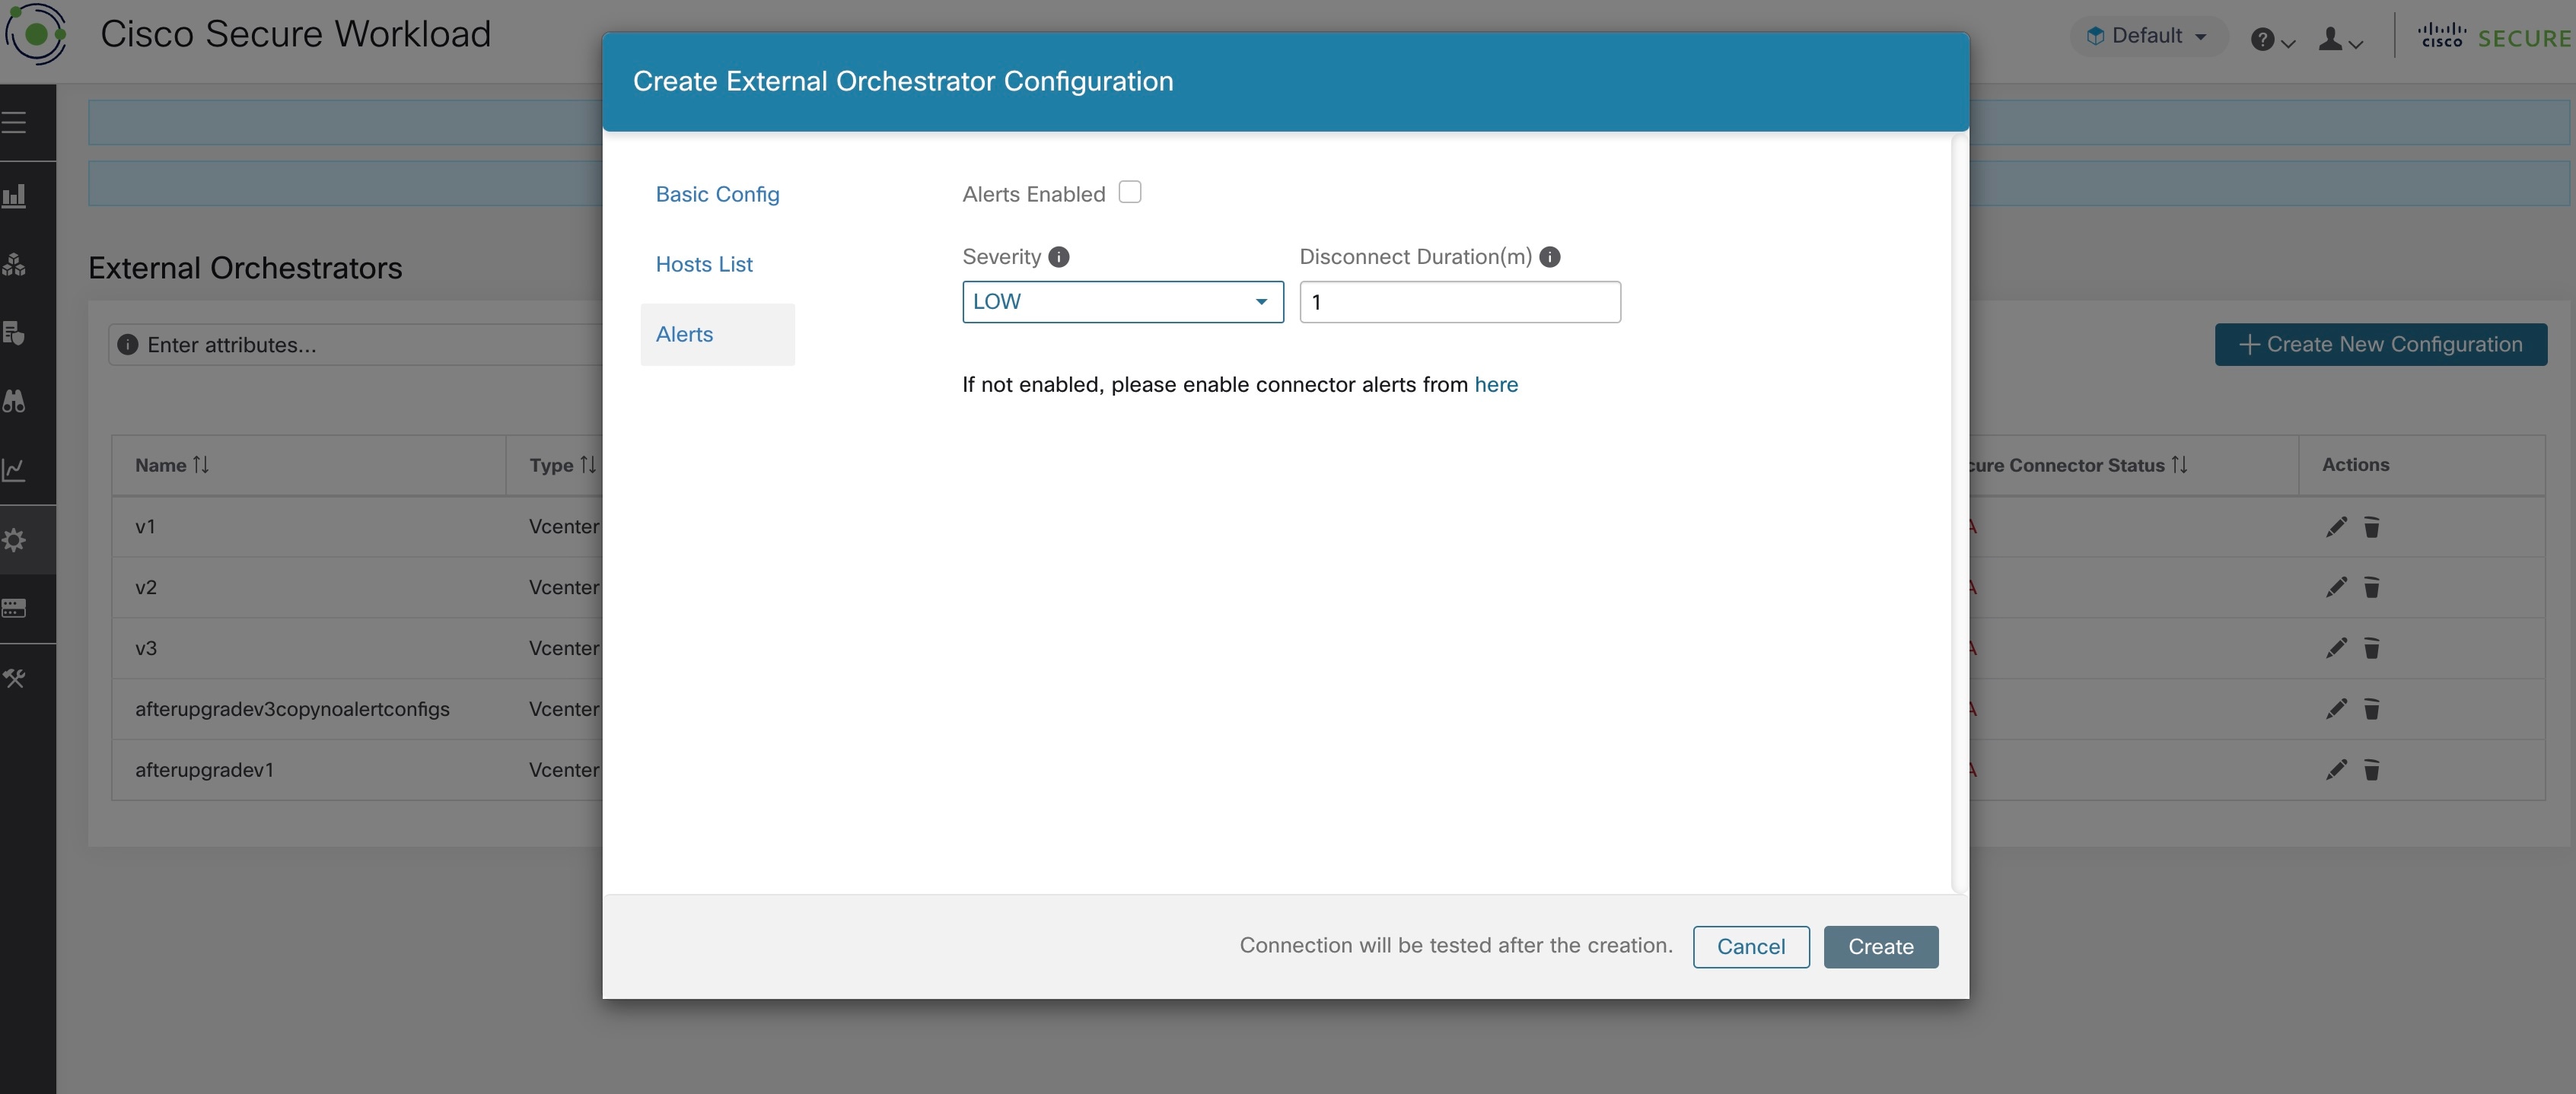Click the Disconnect Duration info icon
2576x1094 pixels.
point(1550,257)
